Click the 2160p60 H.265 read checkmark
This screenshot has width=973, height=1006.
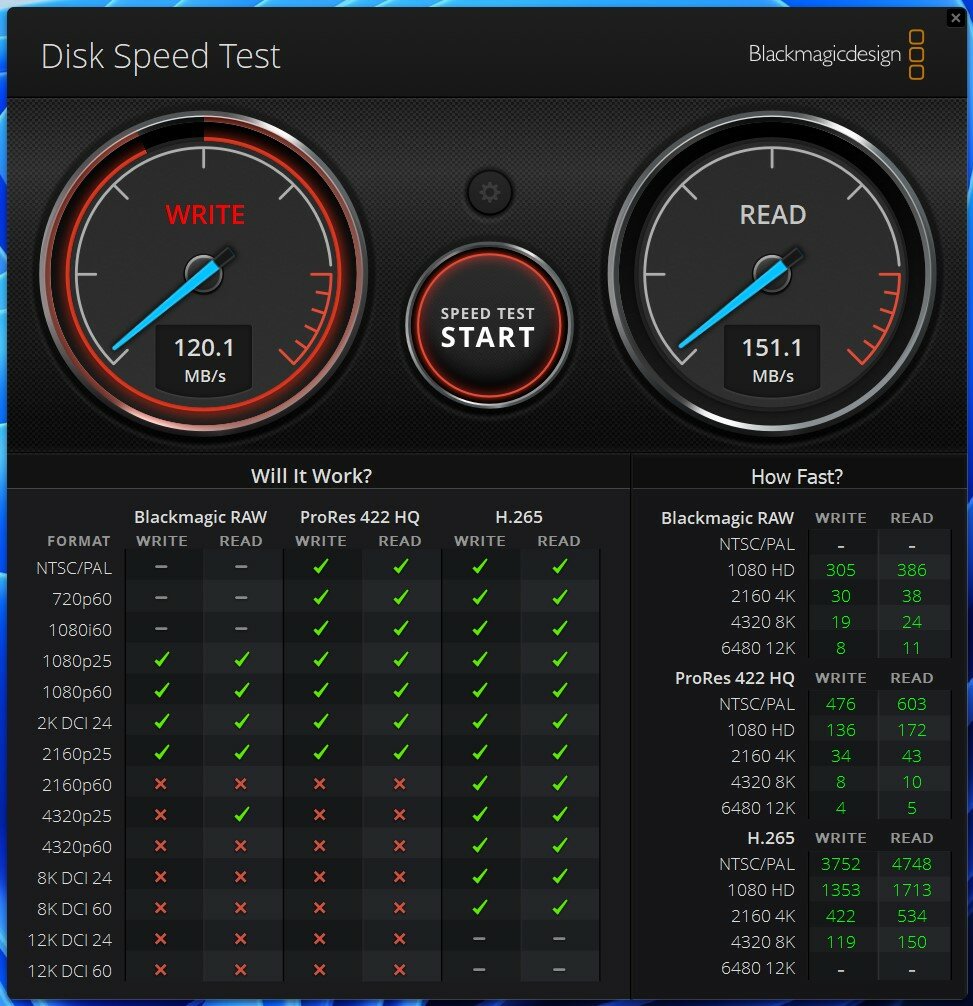tap(560, 783)
